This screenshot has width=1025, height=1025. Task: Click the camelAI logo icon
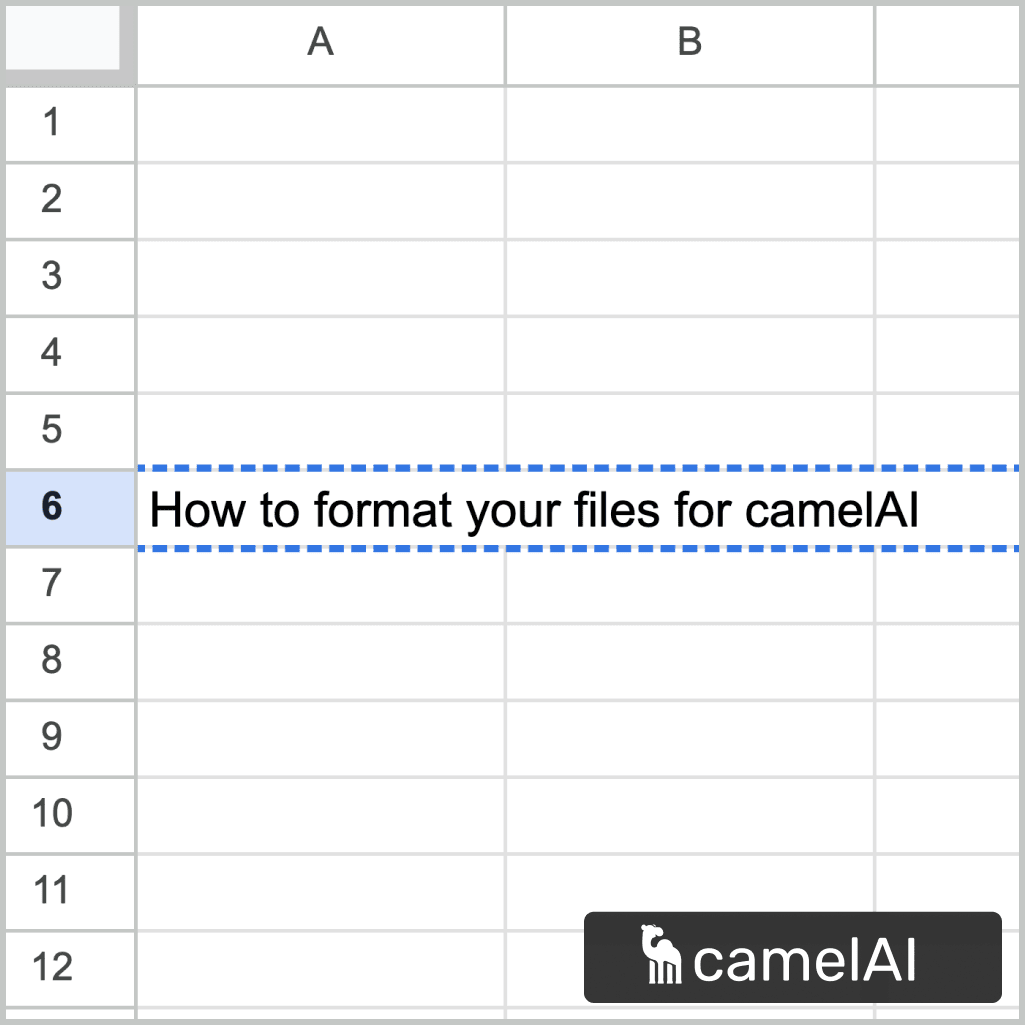(660, 957)
